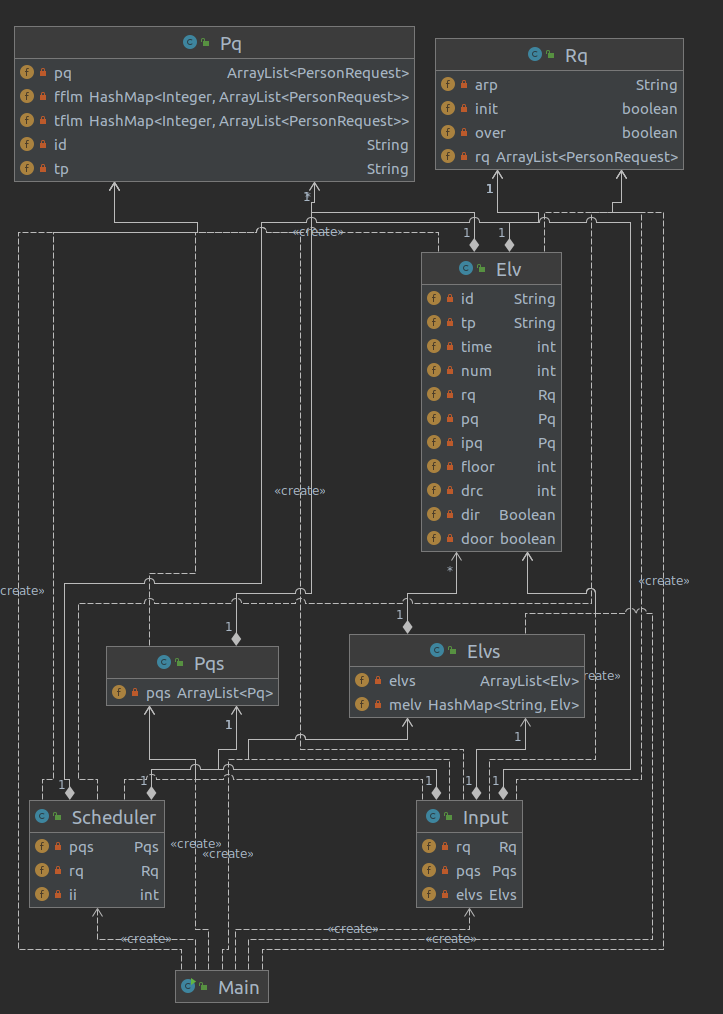Click the field icon beside melv in Elvs
The height and width of the screenshot is (1014, 723).
tap(362, 704)
